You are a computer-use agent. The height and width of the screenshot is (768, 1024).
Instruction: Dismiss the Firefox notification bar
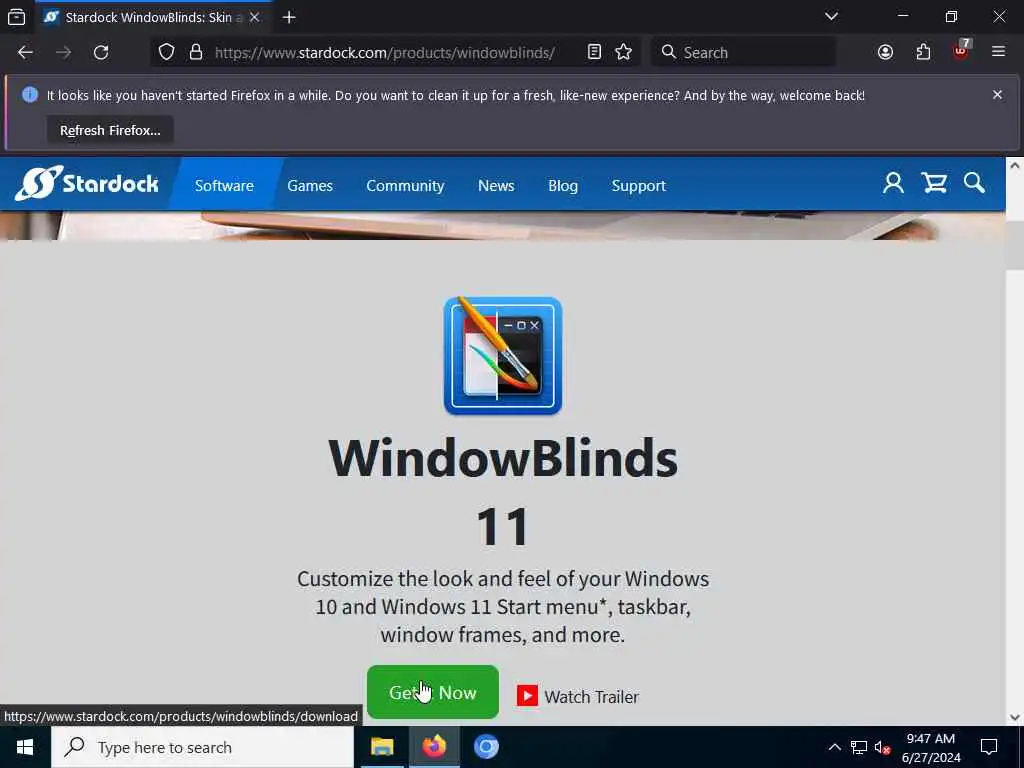pos(997,95)
